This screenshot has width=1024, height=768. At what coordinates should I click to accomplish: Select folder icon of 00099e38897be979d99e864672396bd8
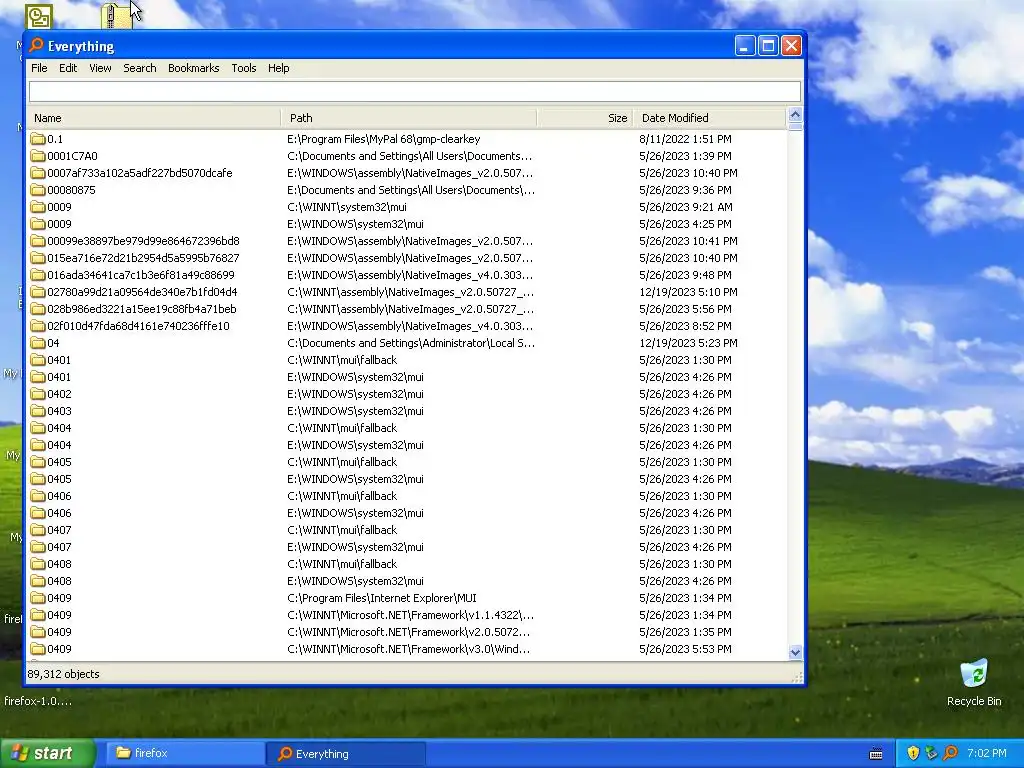coord(38,241)
